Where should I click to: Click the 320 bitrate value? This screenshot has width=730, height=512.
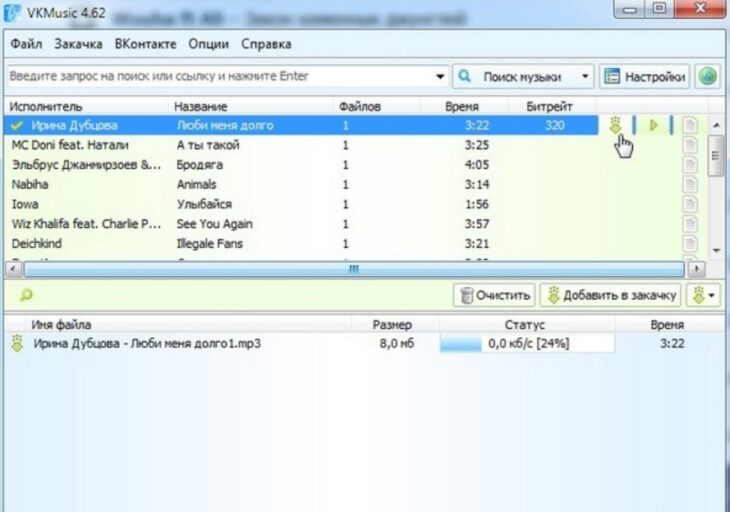point(554,125)
